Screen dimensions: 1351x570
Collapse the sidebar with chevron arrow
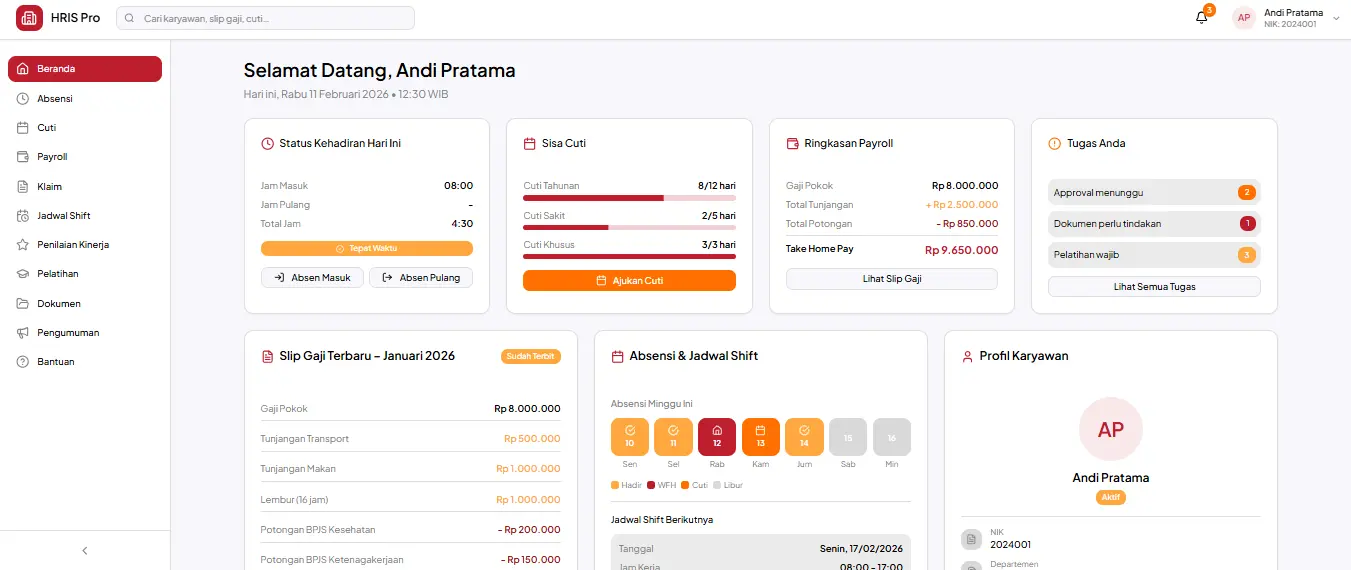(x=85, y=550)
